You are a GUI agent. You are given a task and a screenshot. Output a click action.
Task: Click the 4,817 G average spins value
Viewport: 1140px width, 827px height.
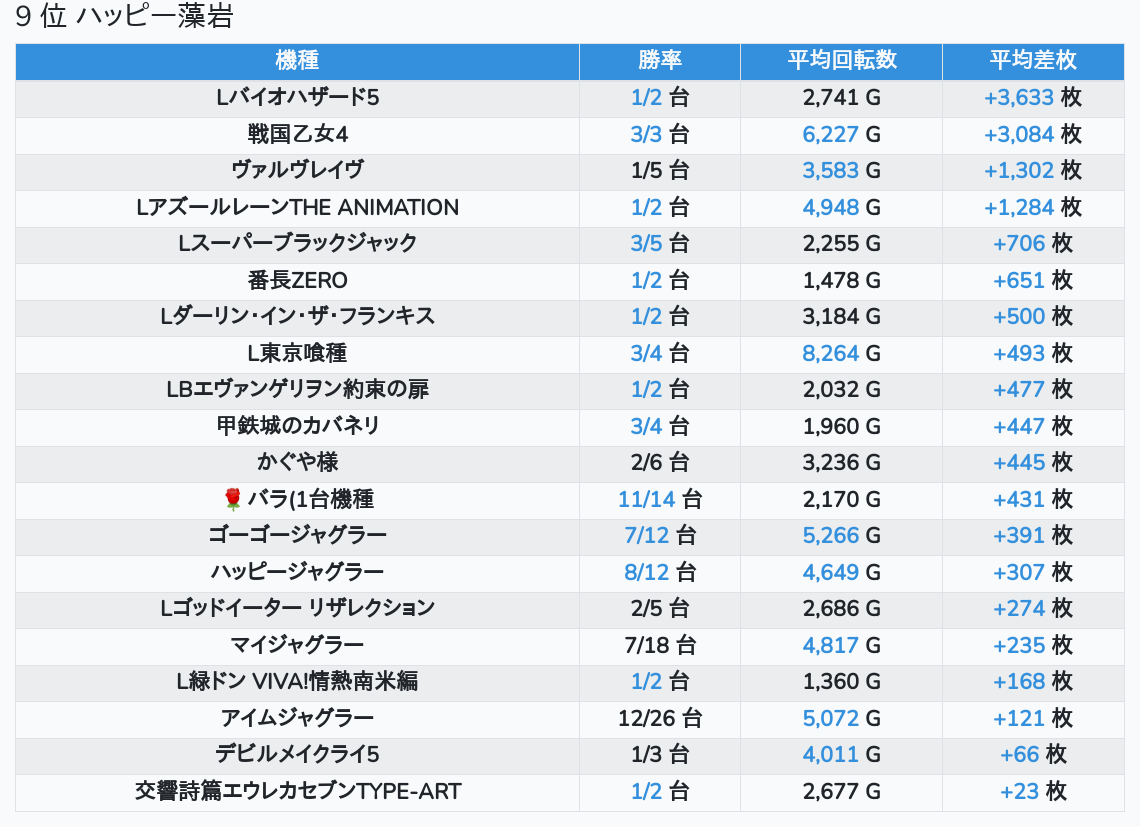(842, 644)
